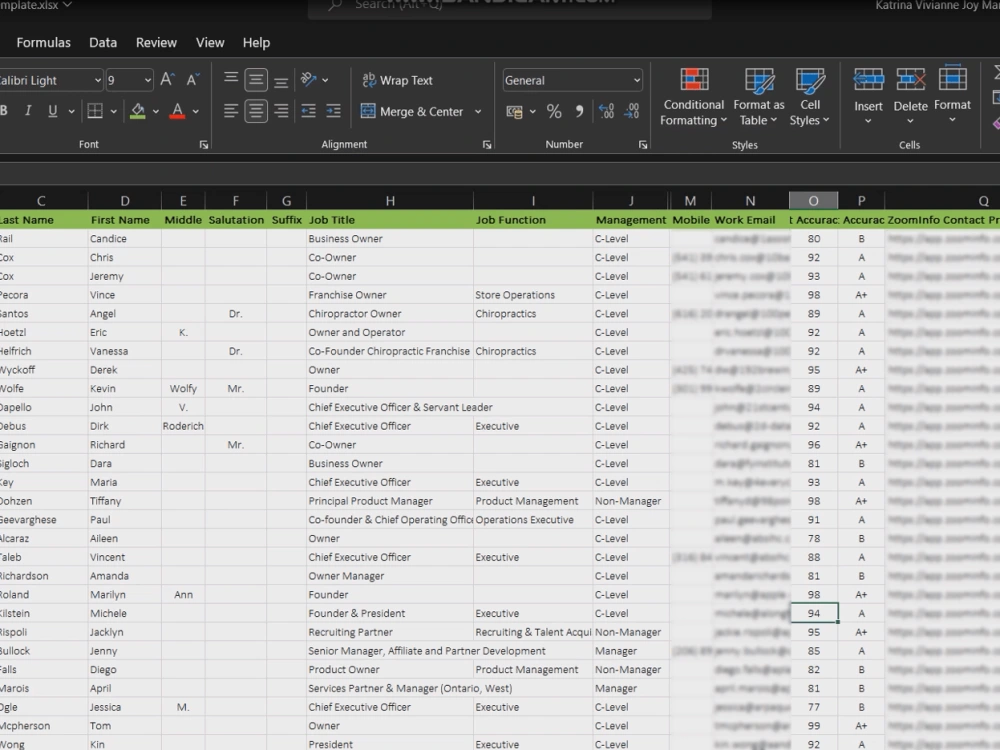This screenshot has height=750, width=1000.
Task: Click Insert cells icon
Action: pyautogui.click(x=869, y=80)
